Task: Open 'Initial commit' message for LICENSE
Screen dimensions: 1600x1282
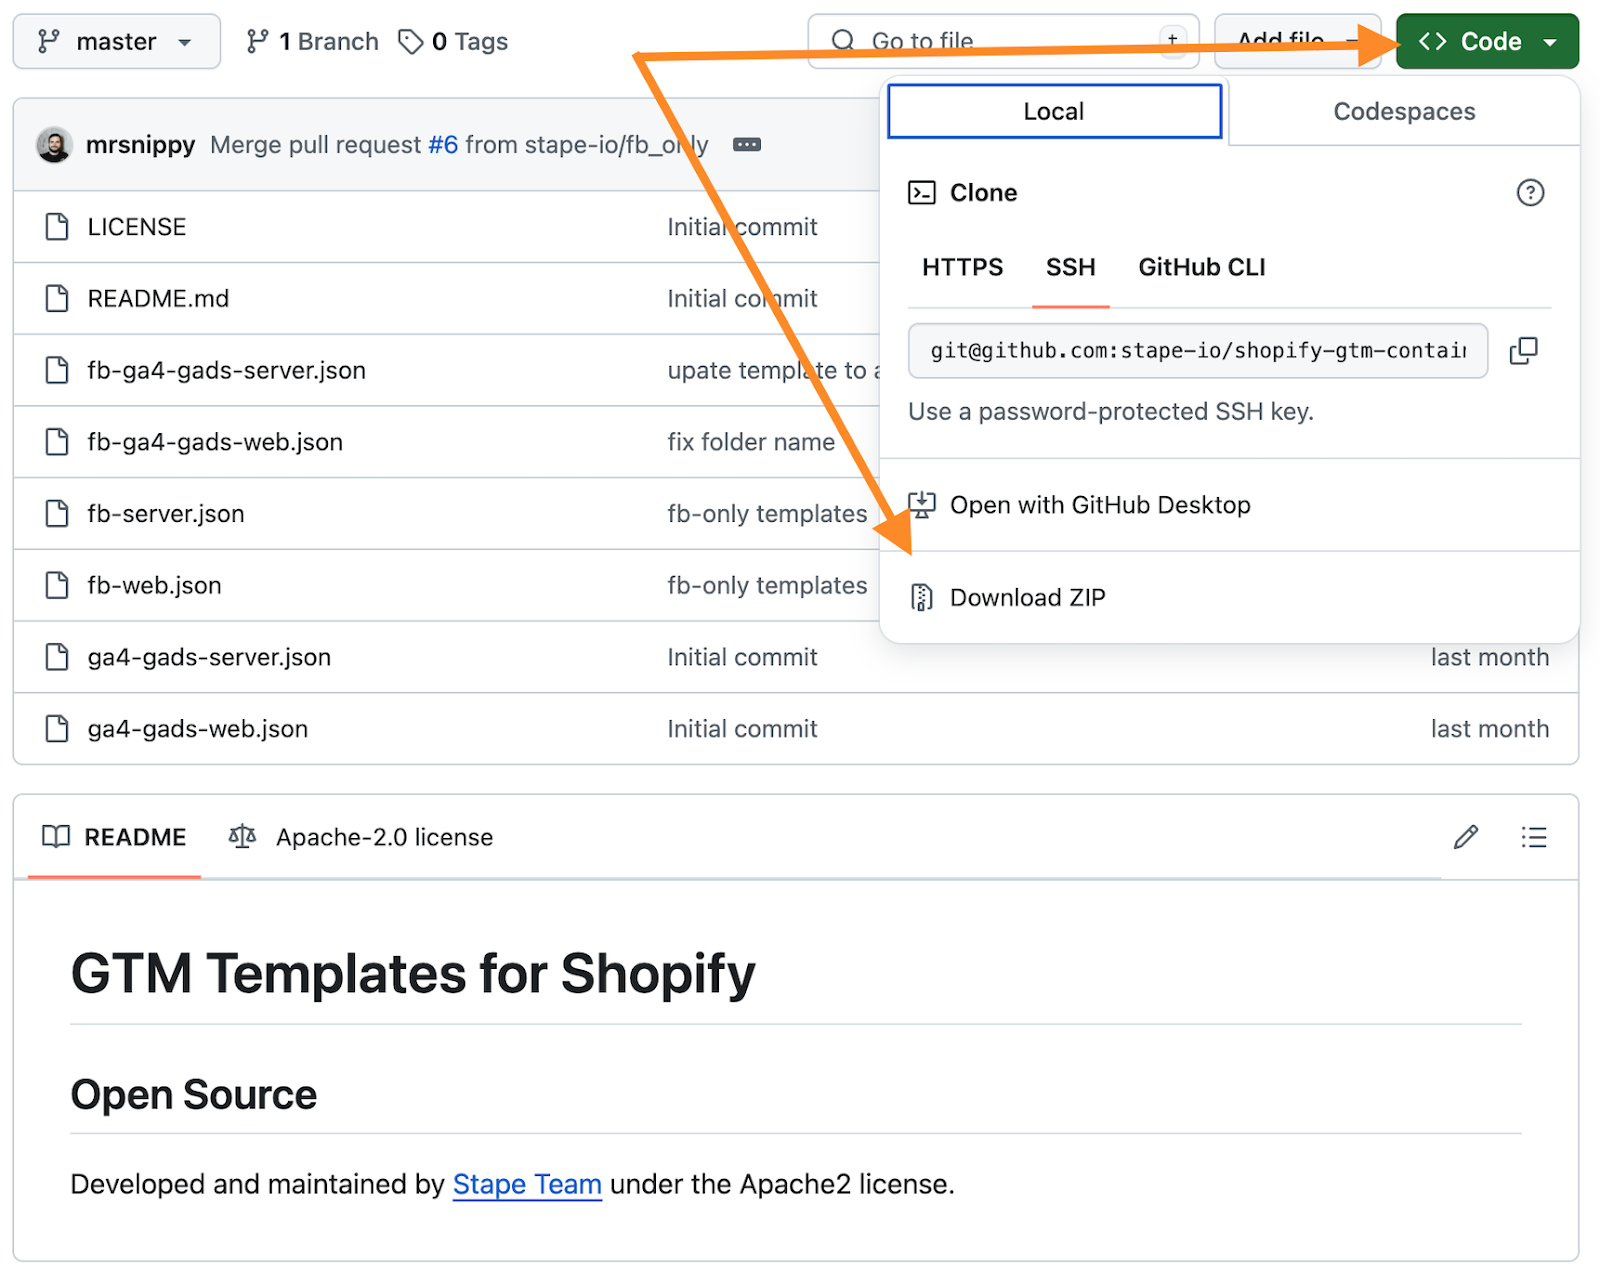Action: [x=742, y=227]
